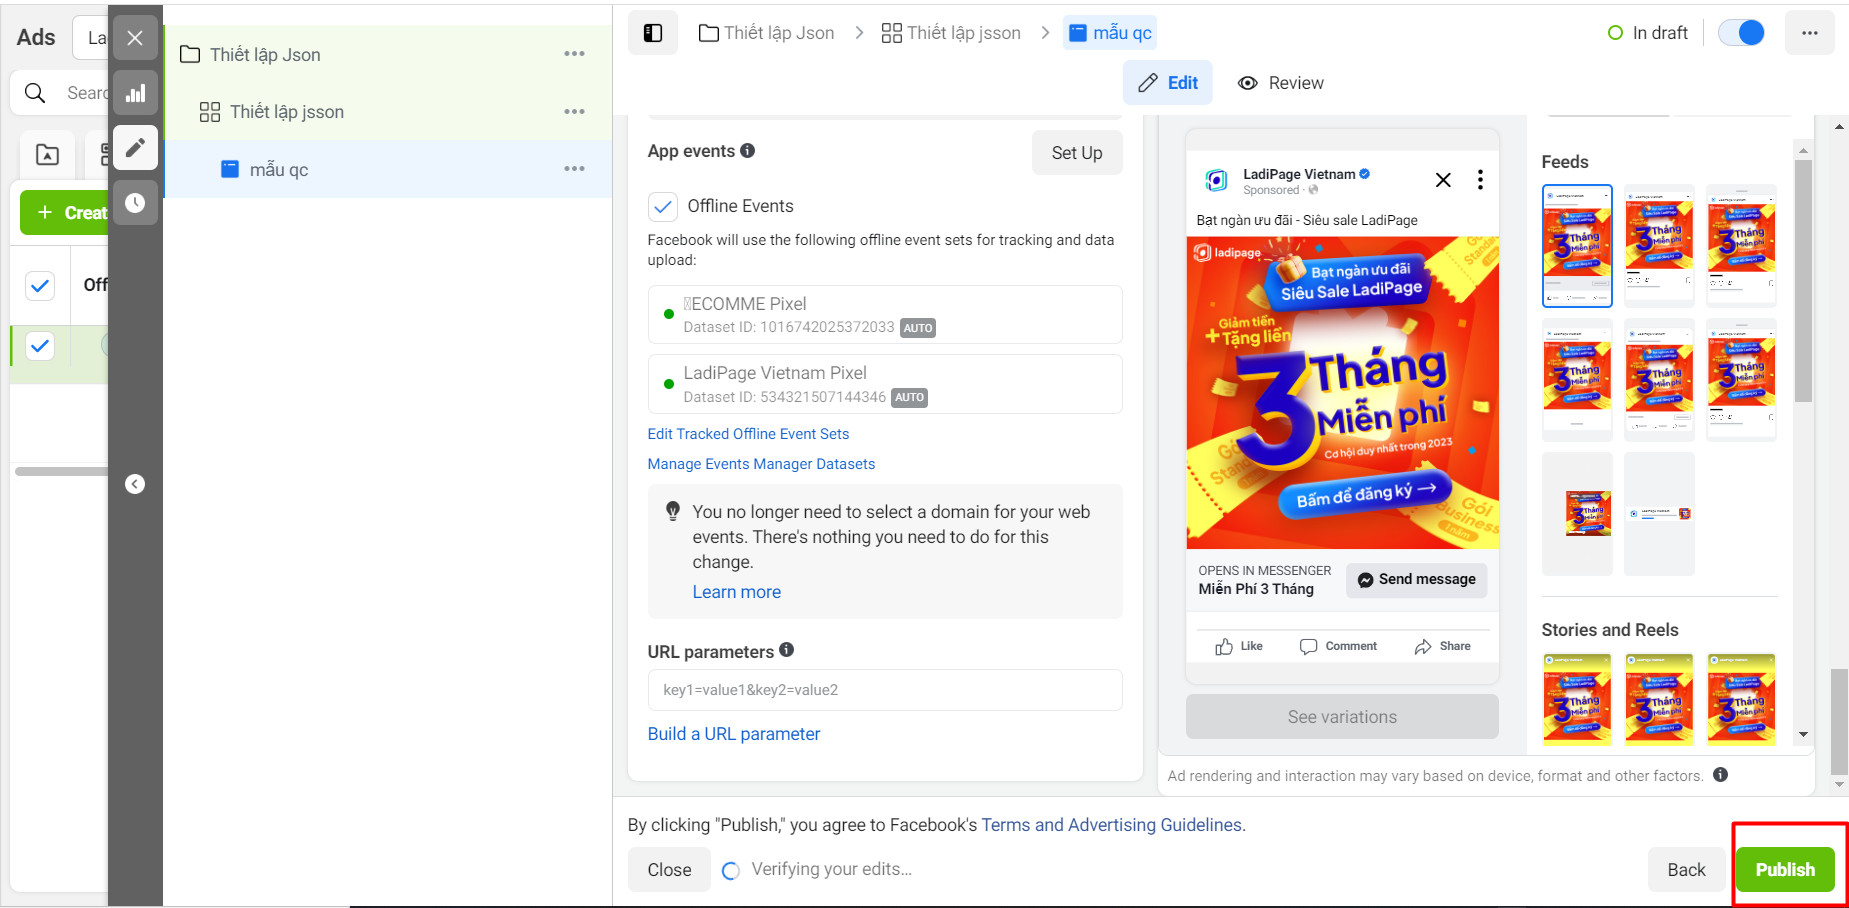This screenshot has width=1849, height=908.
Task: Toggle the side panel layout icon
Action: pos(653,33)
